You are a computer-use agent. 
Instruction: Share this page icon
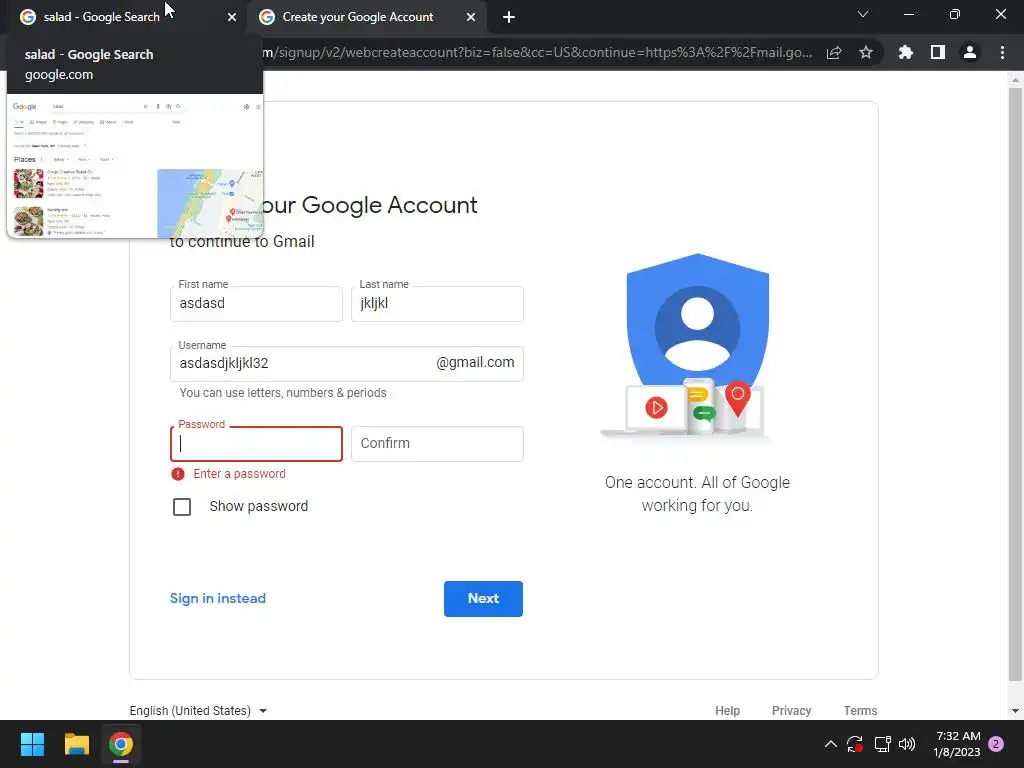pyautogui.click(x=834, y=52)
